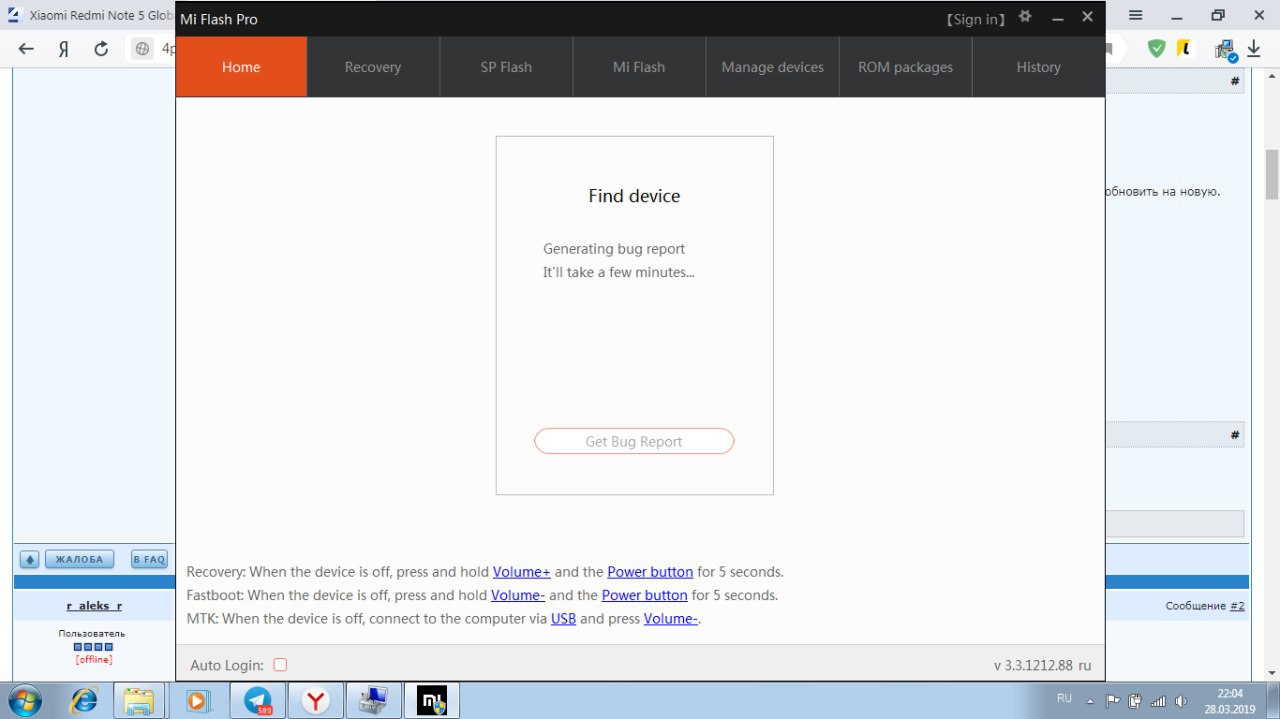1280x719 pixels.
Task: Reload the browser page
Action: point(100,48)
